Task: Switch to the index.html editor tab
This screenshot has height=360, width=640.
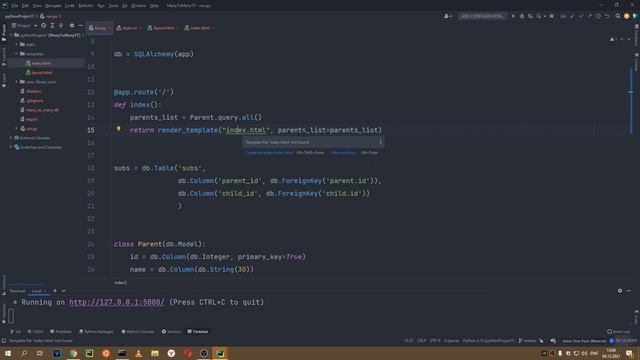Action: (x=199, y=28)
